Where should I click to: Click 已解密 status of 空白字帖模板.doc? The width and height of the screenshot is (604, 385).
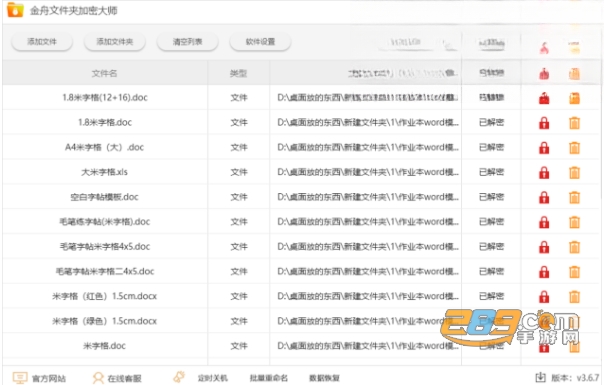coord(492,197)
